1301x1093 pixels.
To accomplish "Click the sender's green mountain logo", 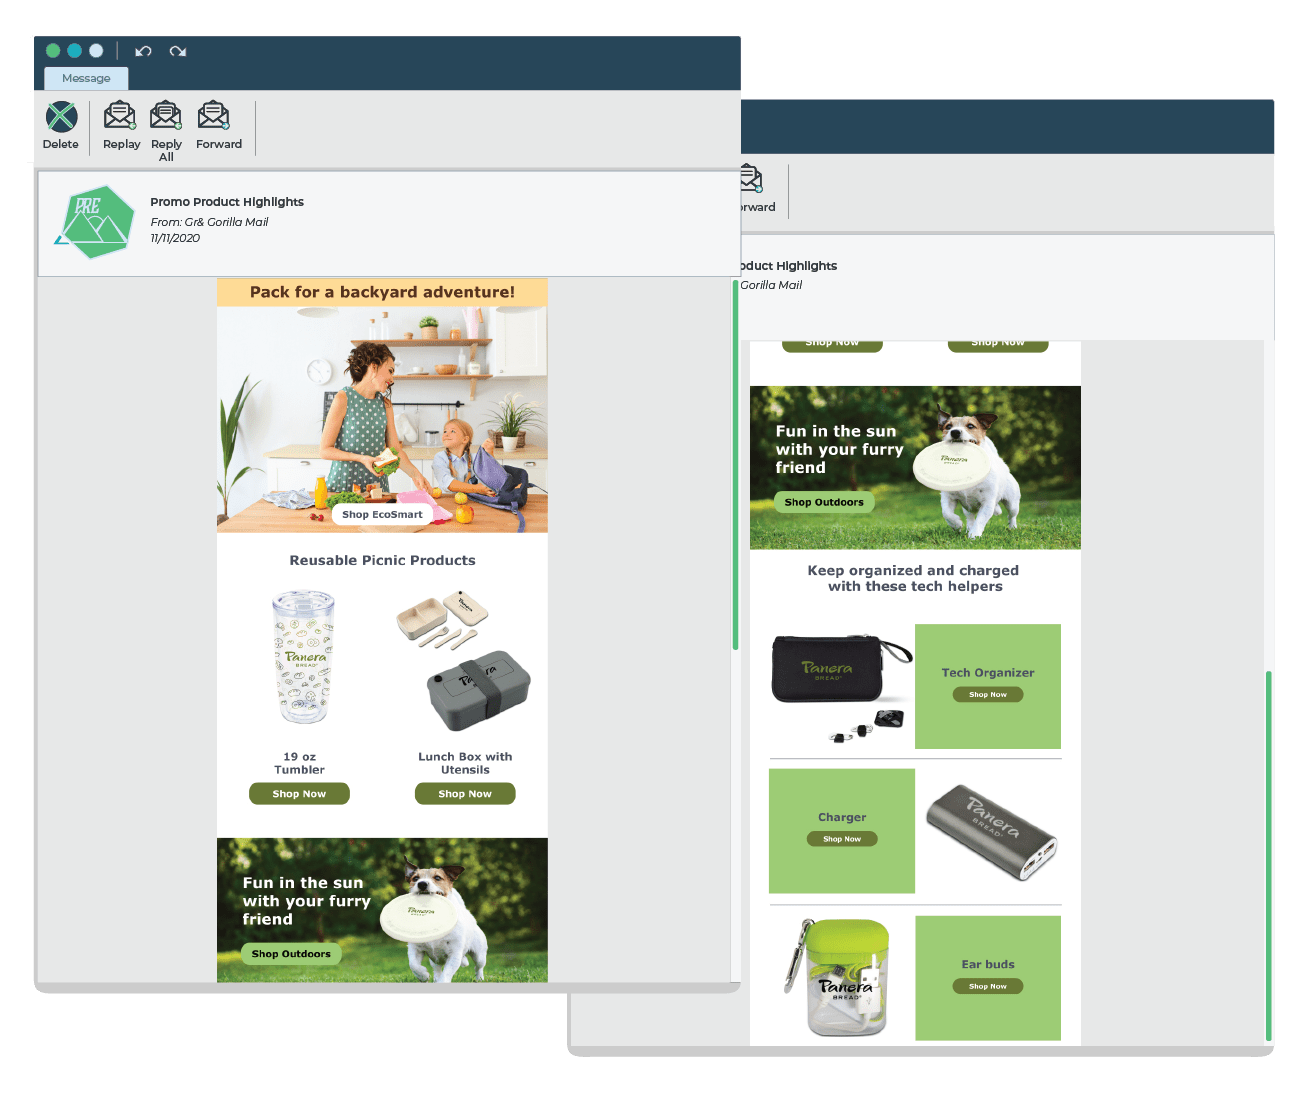I will click(x=94, y=222).
